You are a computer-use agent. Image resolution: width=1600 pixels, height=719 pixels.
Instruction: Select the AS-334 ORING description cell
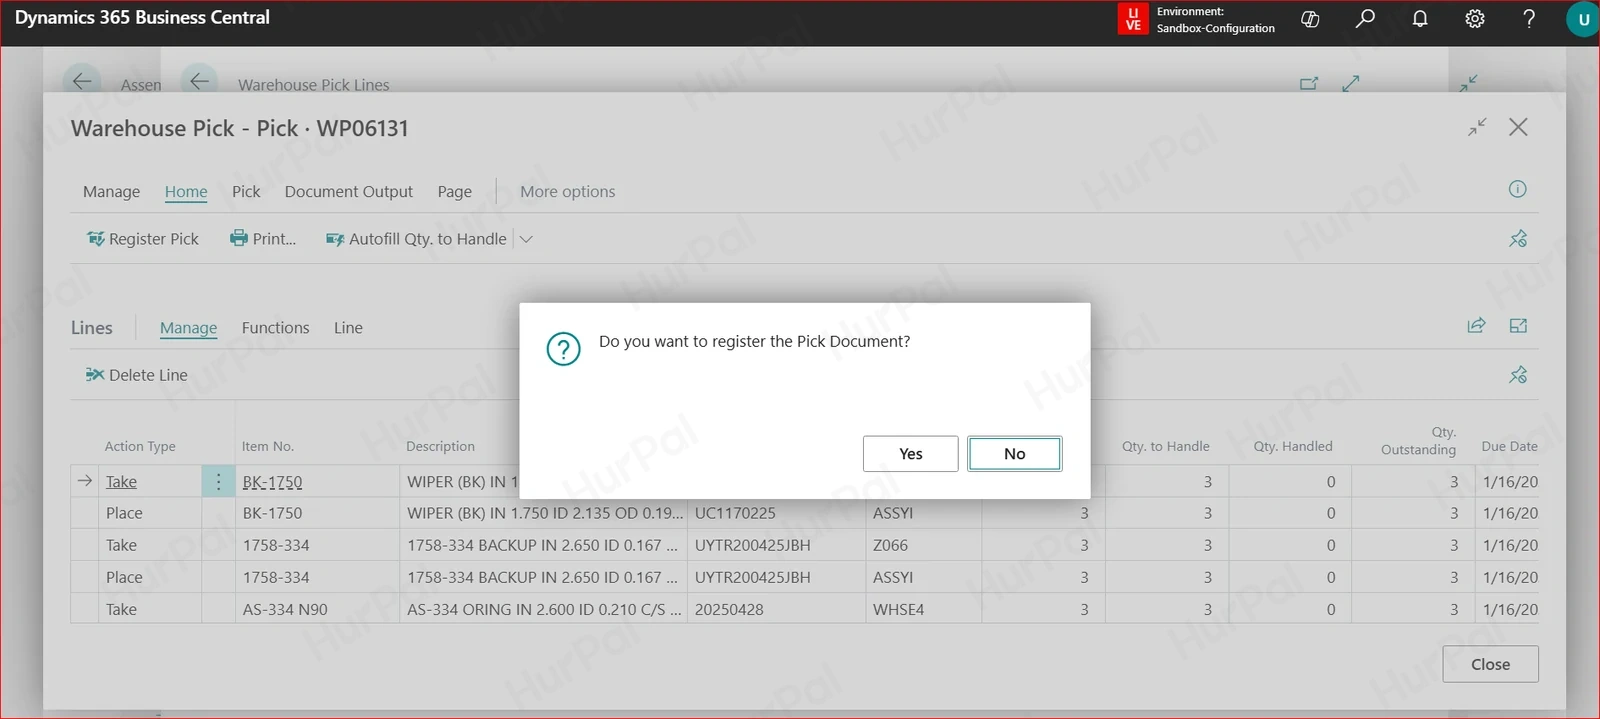544,609
